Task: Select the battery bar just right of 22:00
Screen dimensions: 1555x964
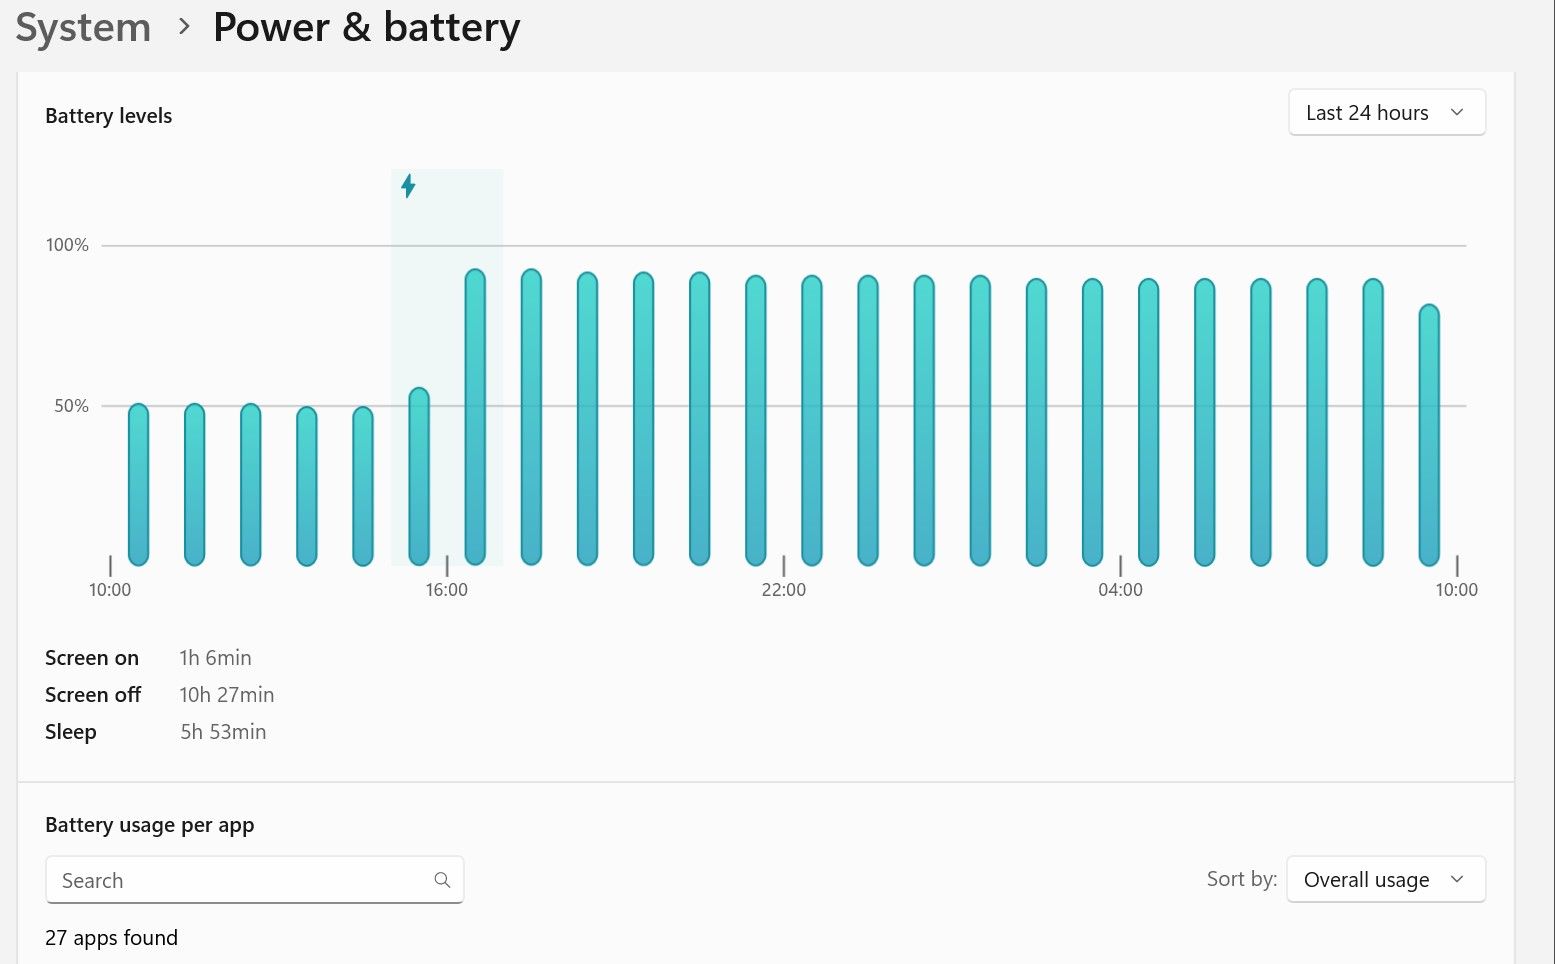Action: 812,421
